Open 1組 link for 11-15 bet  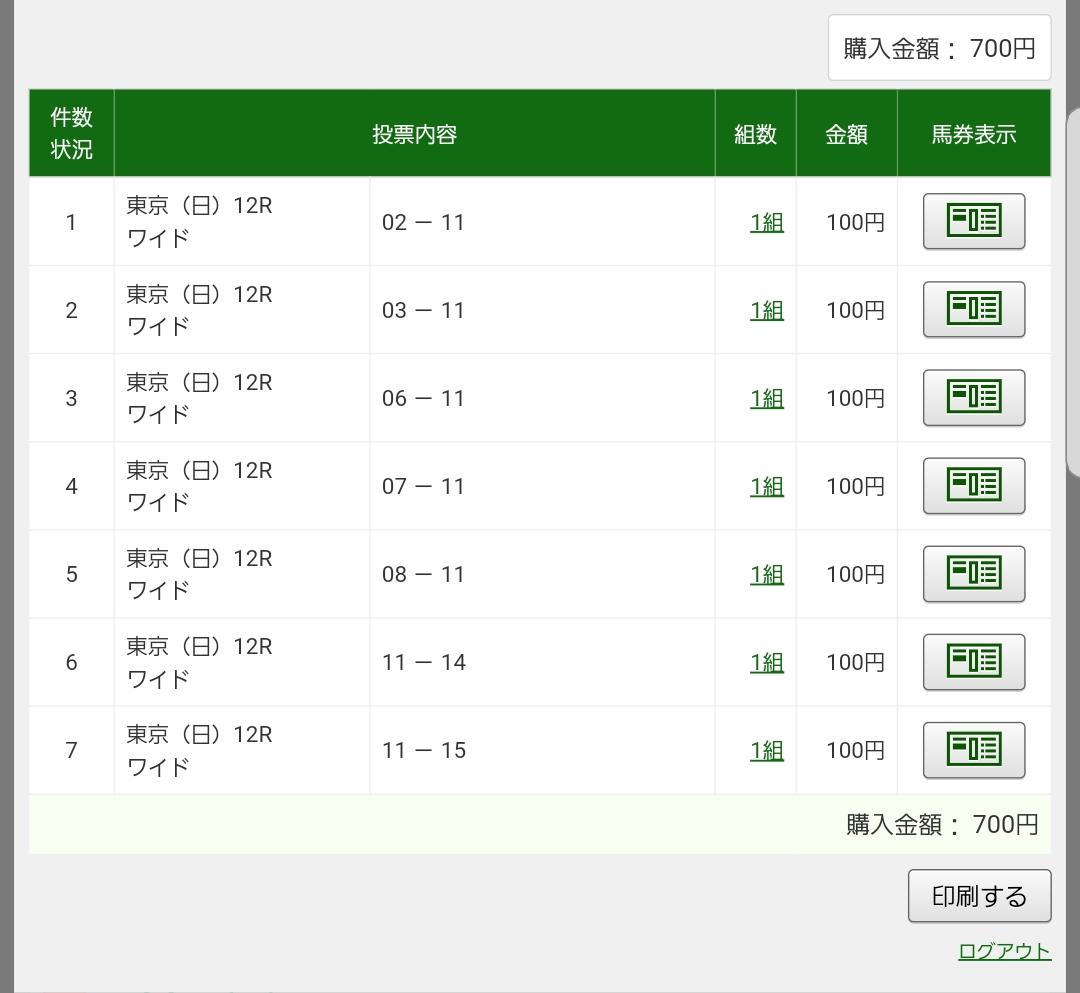(x=766, y=750)
